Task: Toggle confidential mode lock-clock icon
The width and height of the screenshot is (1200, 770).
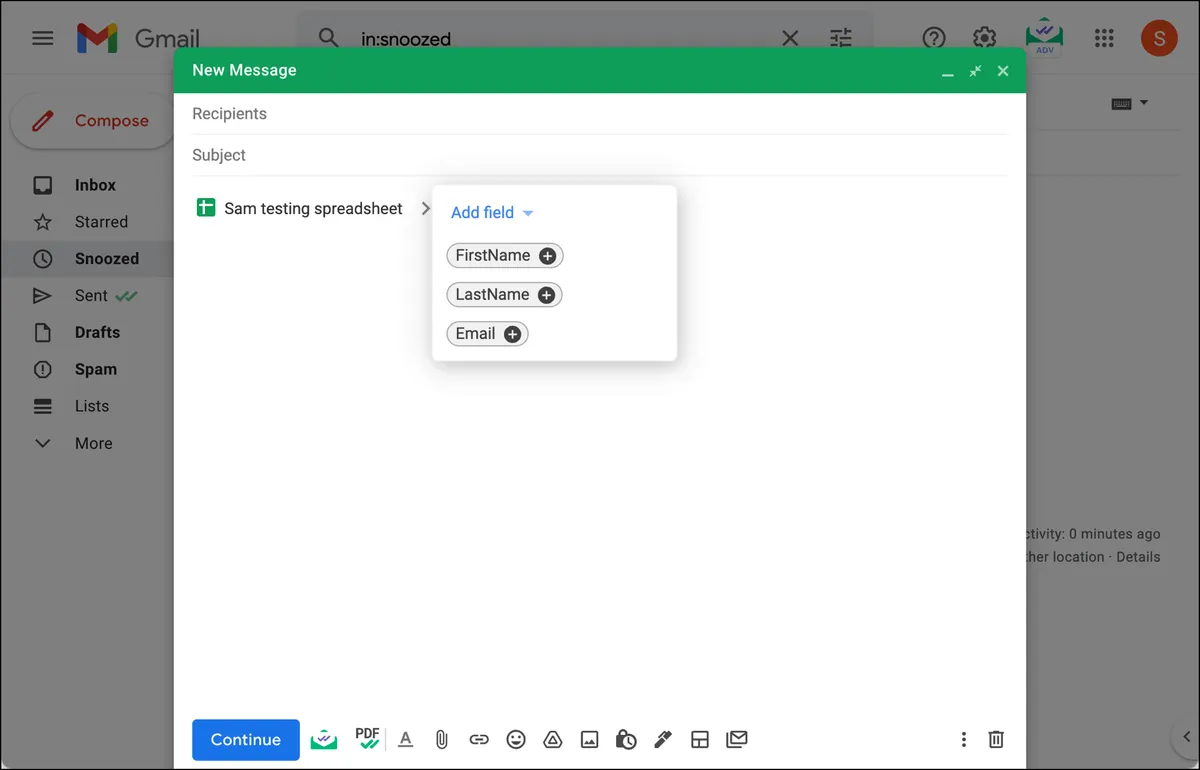Action: coord(626,740)
